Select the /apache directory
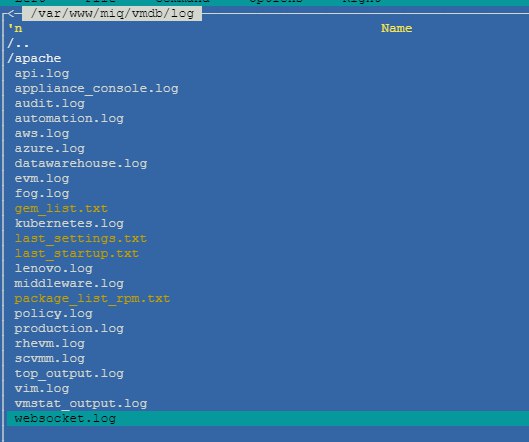This screenshot has width=529, height=442. click(x=34, y=58)
